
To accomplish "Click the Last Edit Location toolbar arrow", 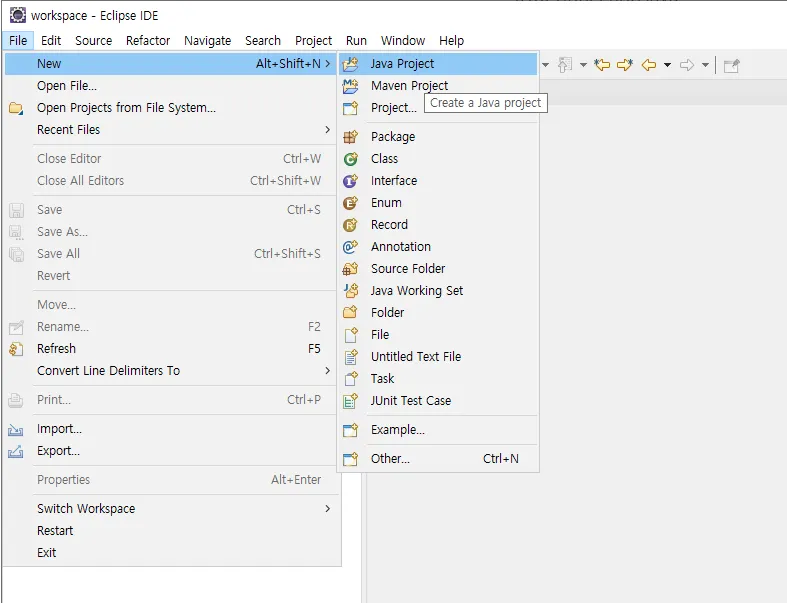I will tap(602, 65).
